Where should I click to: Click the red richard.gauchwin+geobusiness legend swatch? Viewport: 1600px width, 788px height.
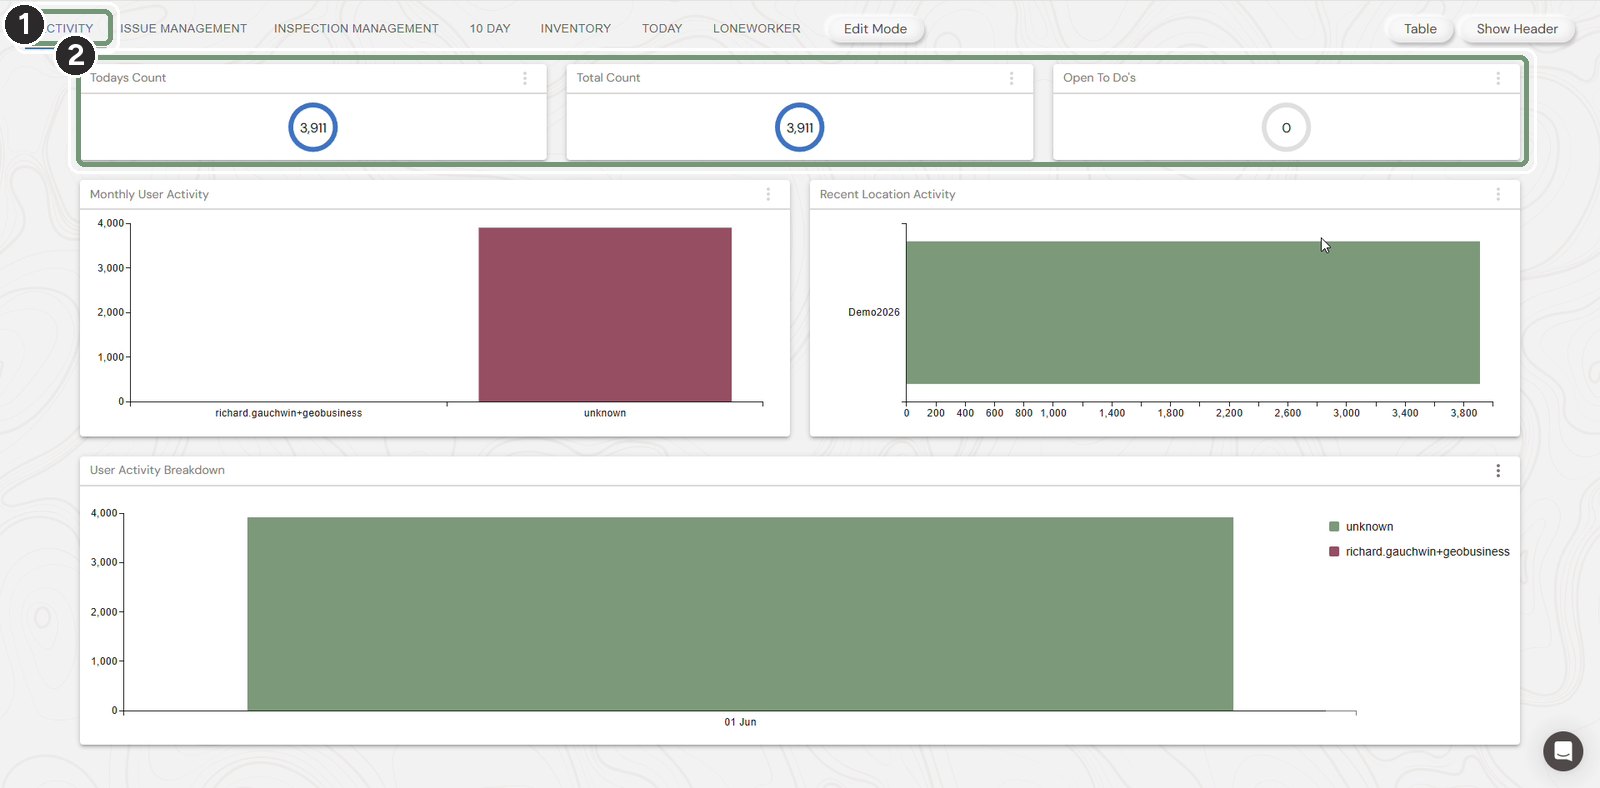pyautogui.click(x=1334, y=552)
